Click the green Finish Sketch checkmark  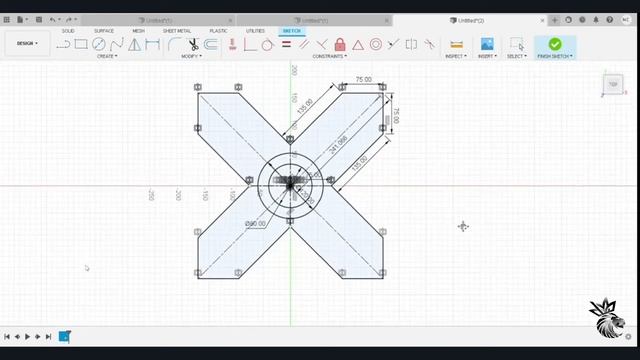[x=555, y=44]
